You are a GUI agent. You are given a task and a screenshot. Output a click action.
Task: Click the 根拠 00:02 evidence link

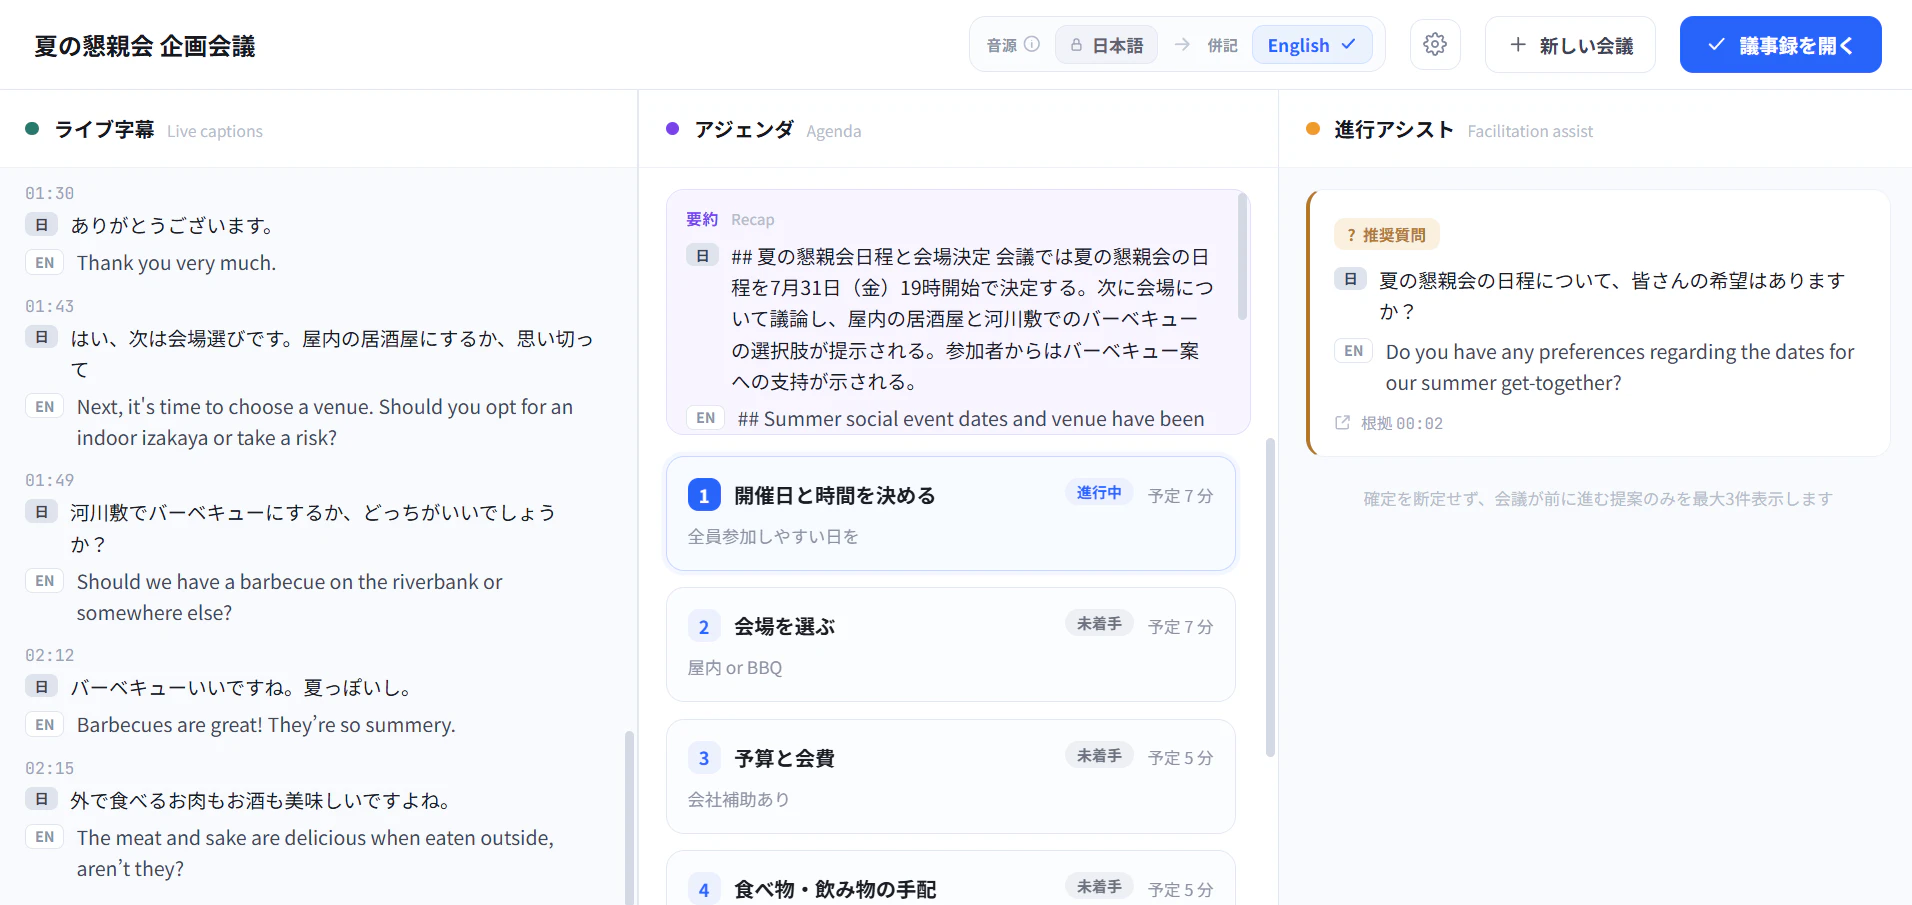click(1389, 423)
